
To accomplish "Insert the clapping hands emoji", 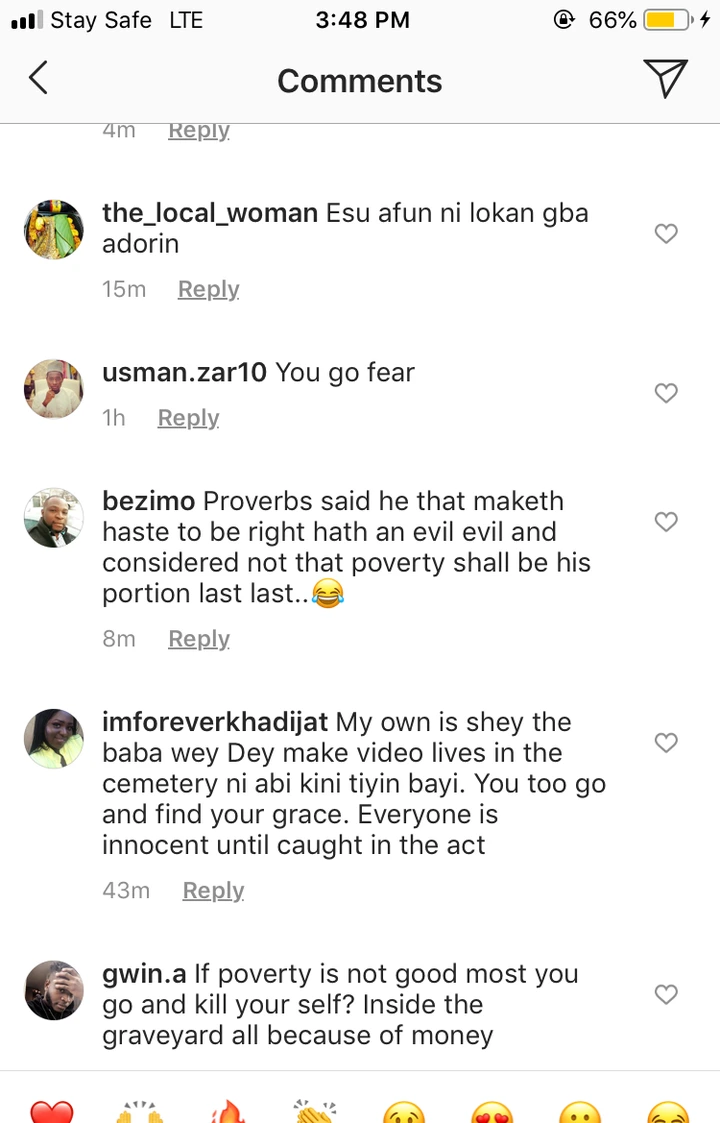I will coord(316,1112).
